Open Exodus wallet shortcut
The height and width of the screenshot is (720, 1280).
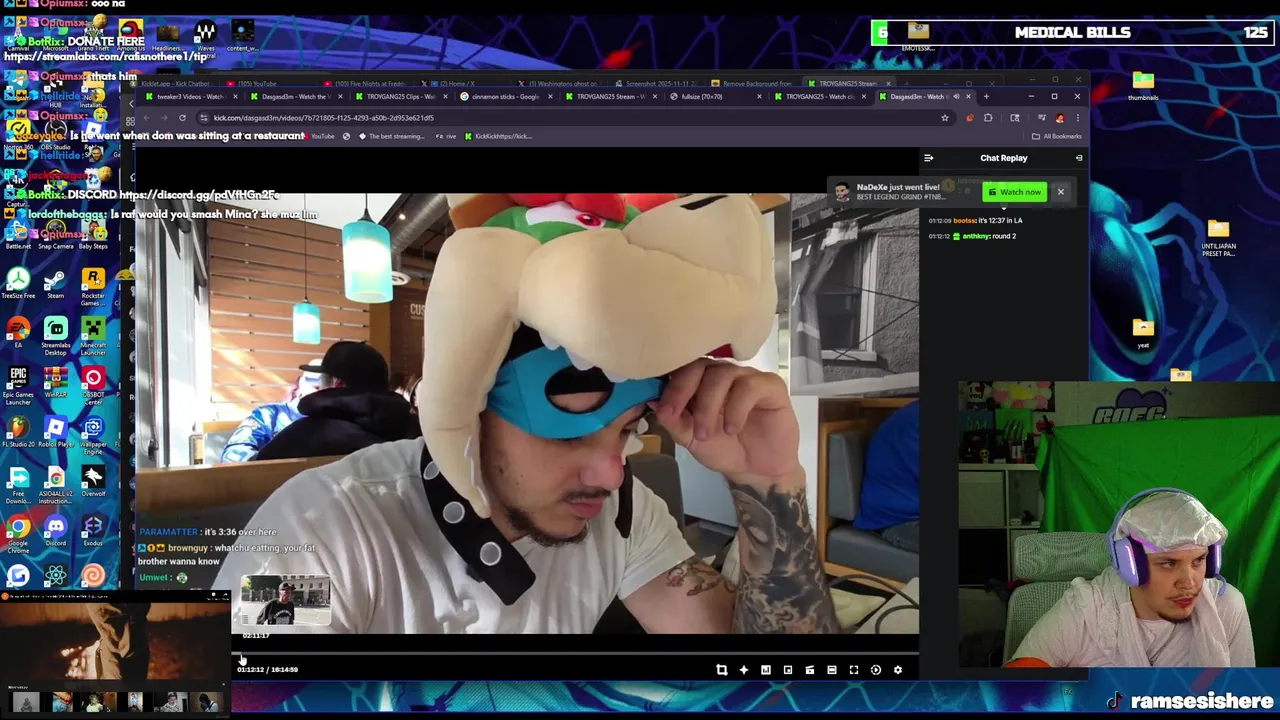[93, 531]
